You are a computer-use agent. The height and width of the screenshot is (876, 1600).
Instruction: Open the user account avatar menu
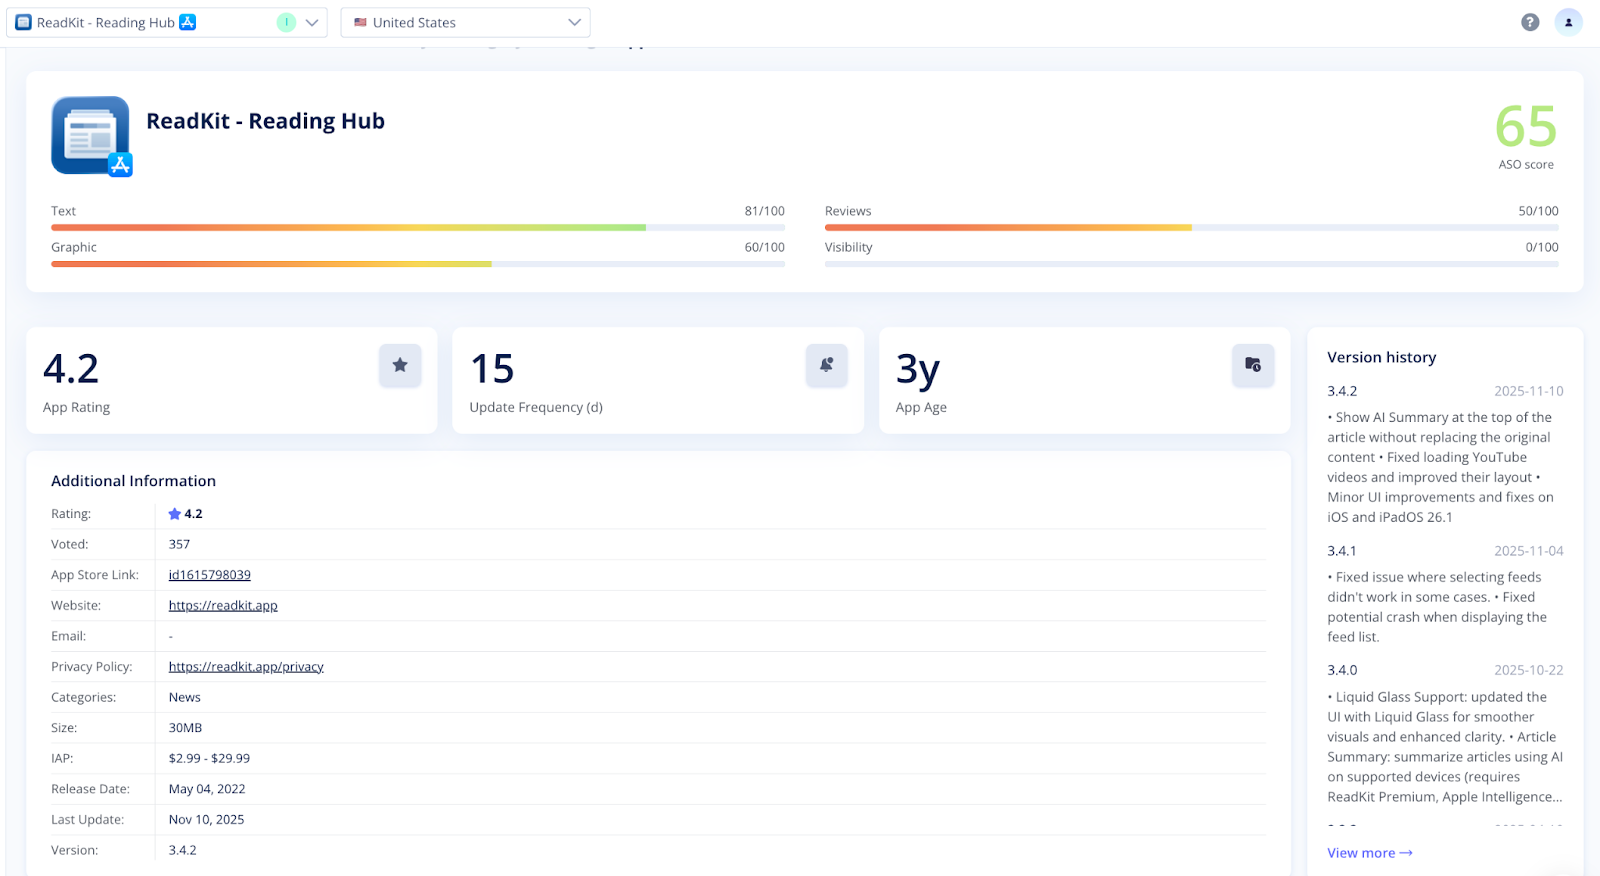pyautogui.click(x=1568, y=22)
